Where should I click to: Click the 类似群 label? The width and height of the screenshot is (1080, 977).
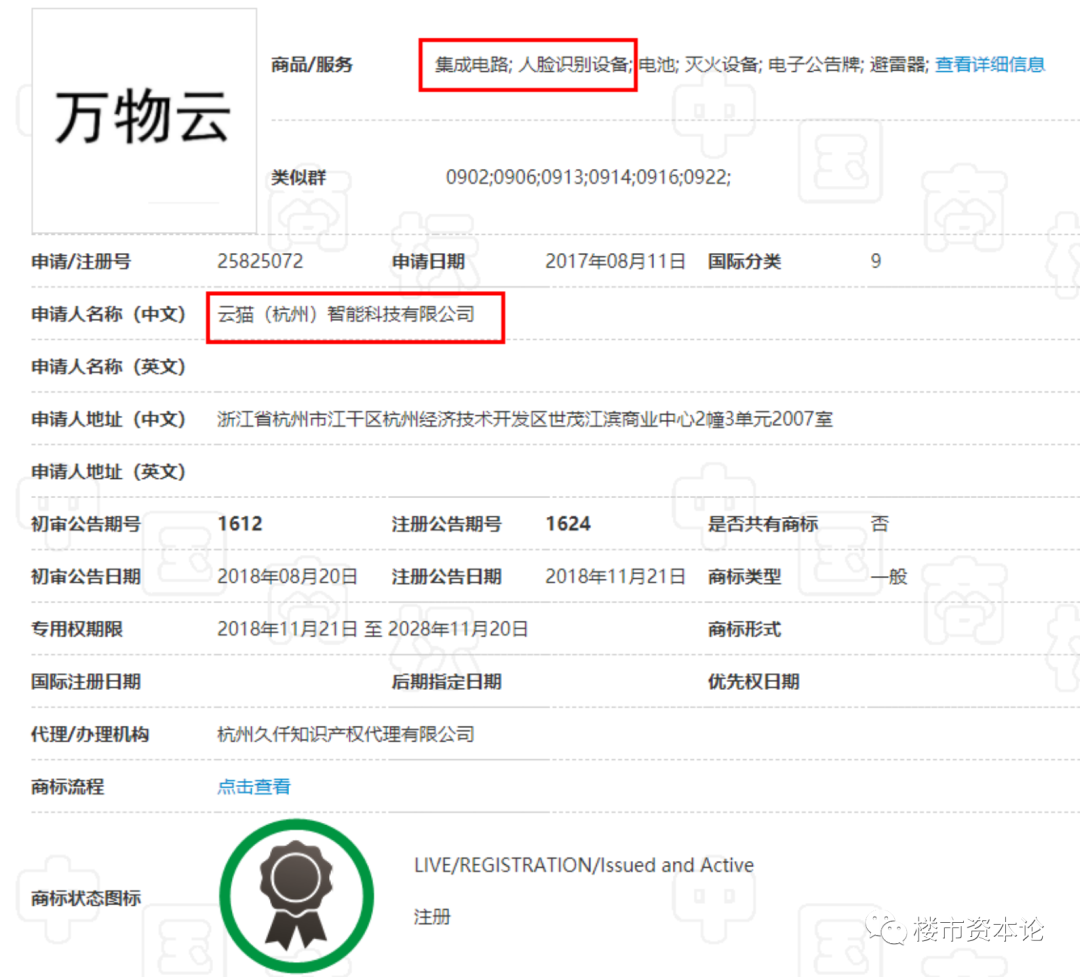[298, 177]
